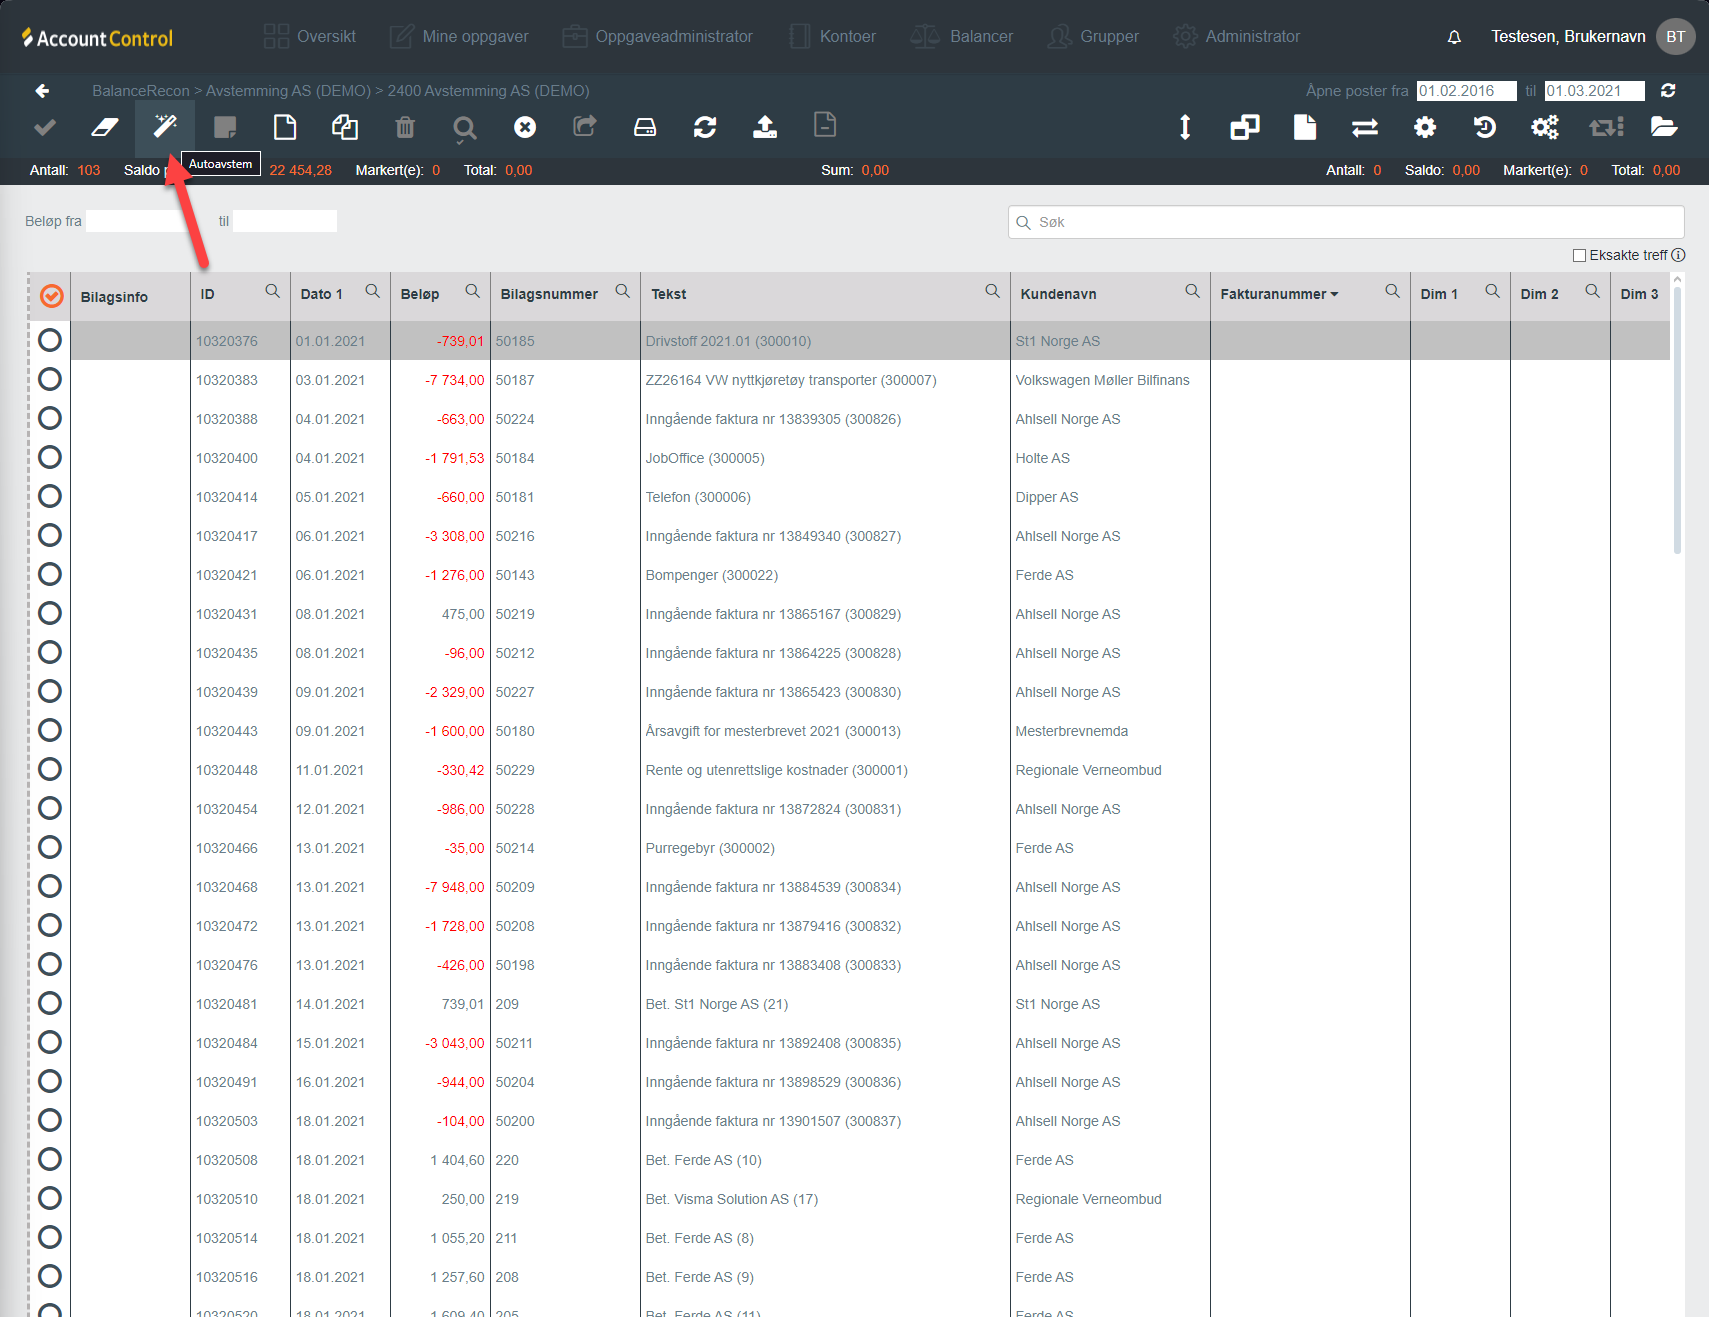Click the magnifier search icon in toolbar
The width and height of the screenshot is (1709, 1317).
click(465, 128)
